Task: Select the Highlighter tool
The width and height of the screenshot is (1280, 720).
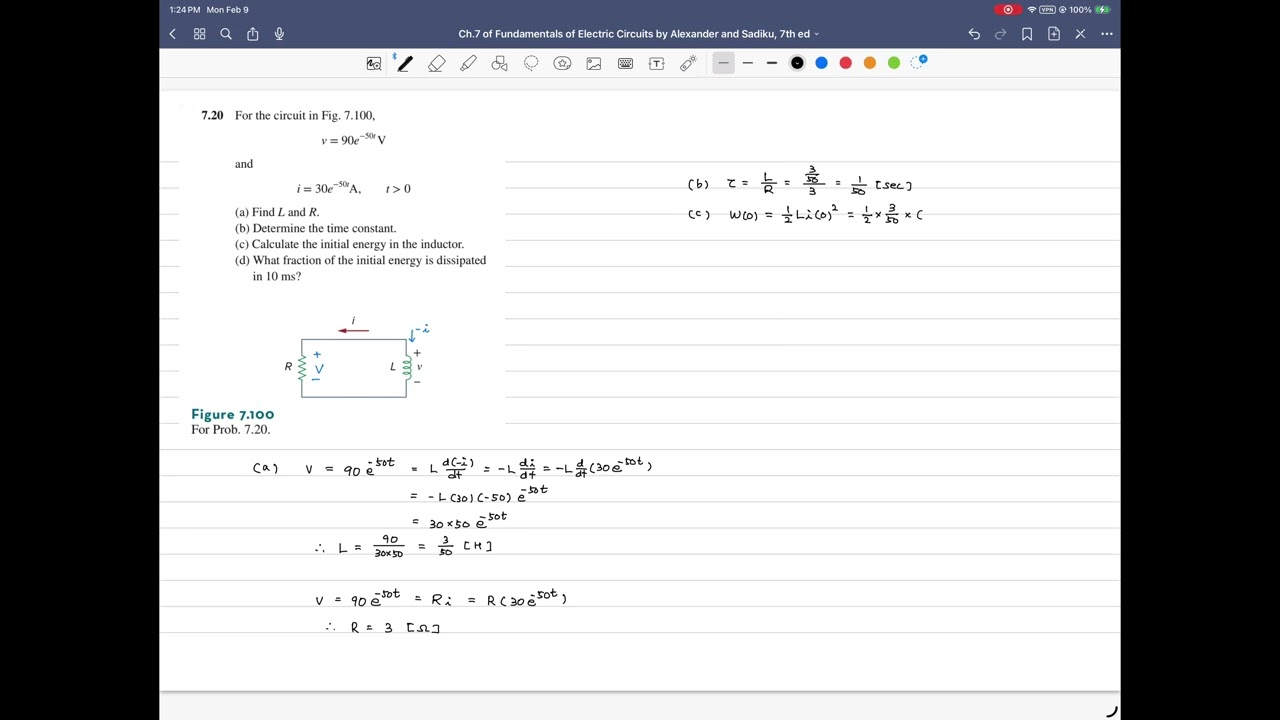Action: (468, 63)
